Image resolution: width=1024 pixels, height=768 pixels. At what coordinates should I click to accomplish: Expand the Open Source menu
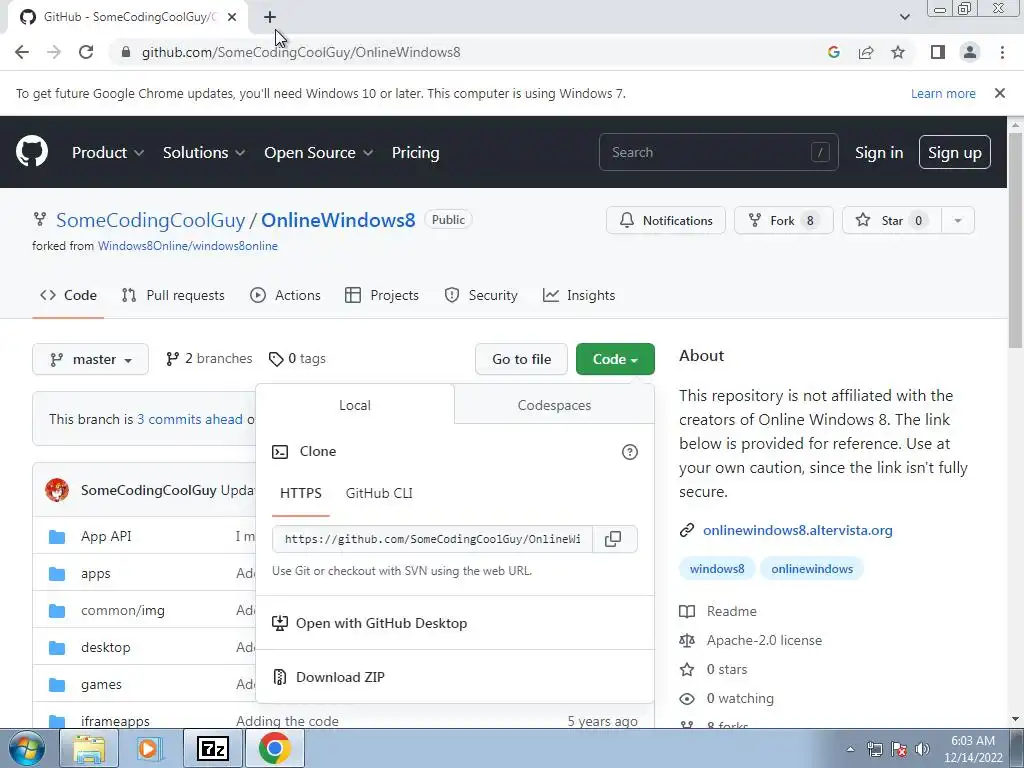pyautogui.click(x=319, y=152)
